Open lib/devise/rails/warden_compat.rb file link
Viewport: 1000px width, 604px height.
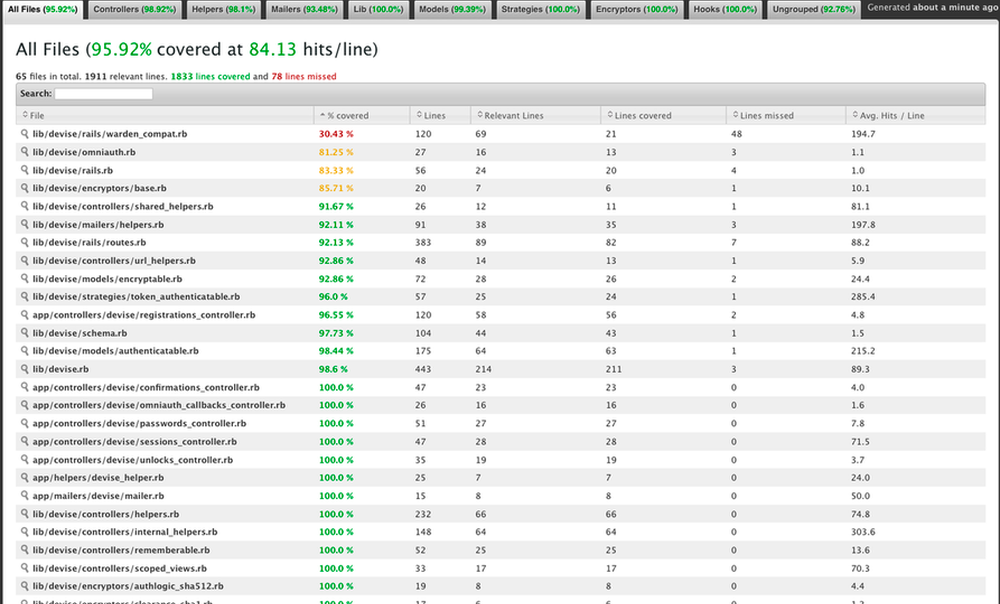[x=110, y=134]
